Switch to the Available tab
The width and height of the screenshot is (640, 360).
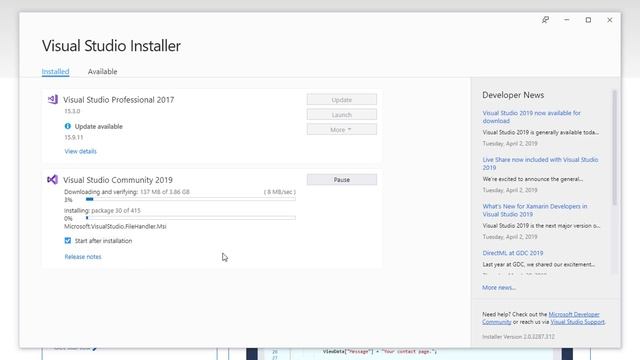tap(102, 71)
